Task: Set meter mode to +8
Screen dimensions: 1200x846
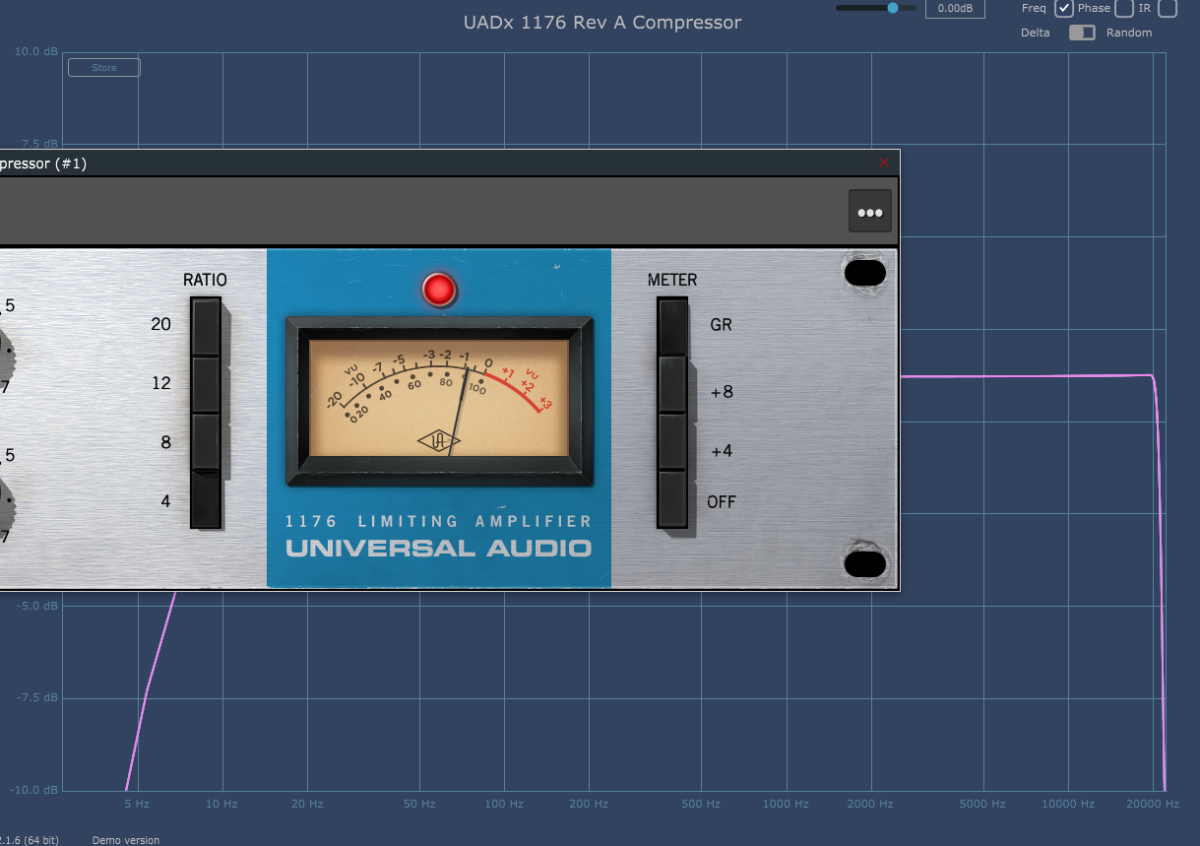Action: 672,384
